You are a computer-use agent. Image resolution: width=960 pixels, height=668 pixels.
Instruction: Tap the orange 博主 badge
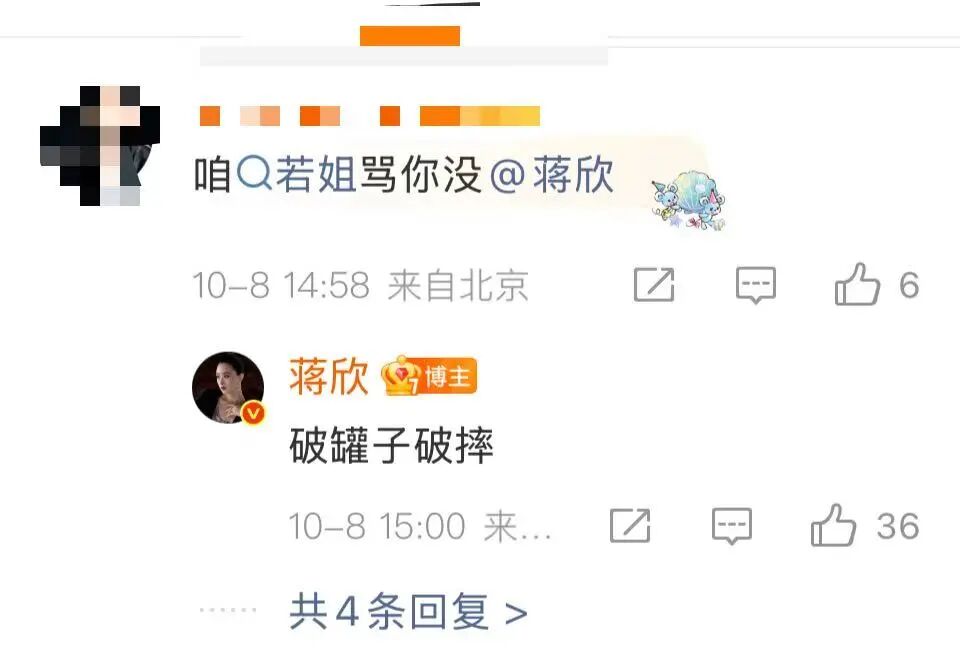[x=448, y=376]
